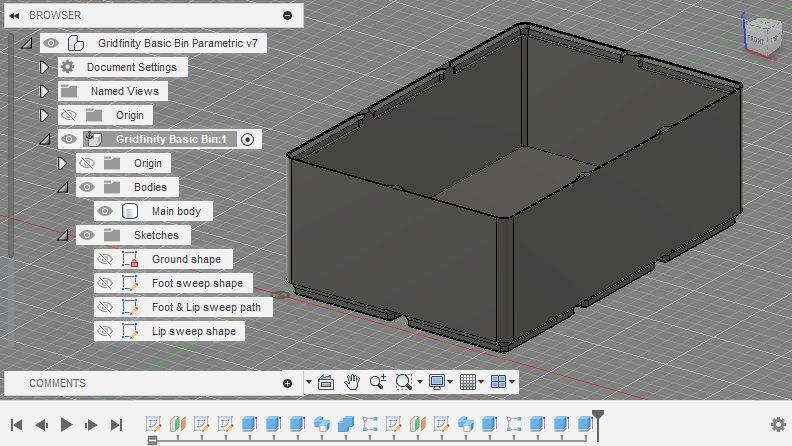Open the Display Settings dropdown arrow
Screen dimensions: 792x446
click(x=450, y=382)
